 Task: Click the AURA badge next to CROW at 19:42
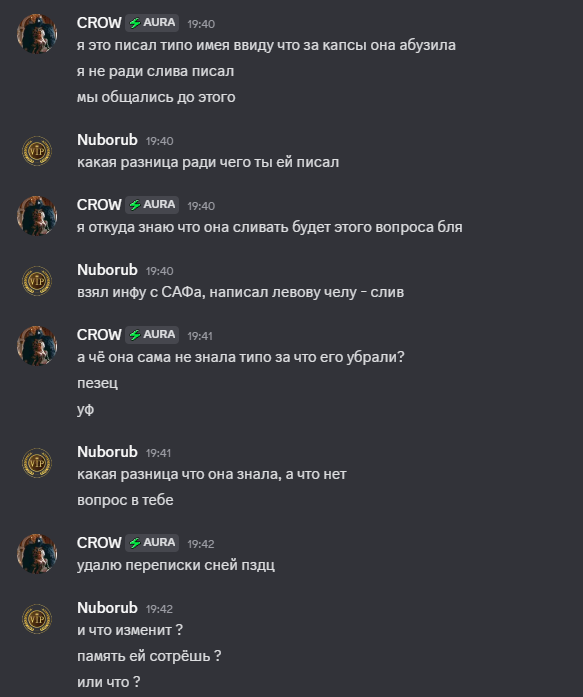(152, 543)
